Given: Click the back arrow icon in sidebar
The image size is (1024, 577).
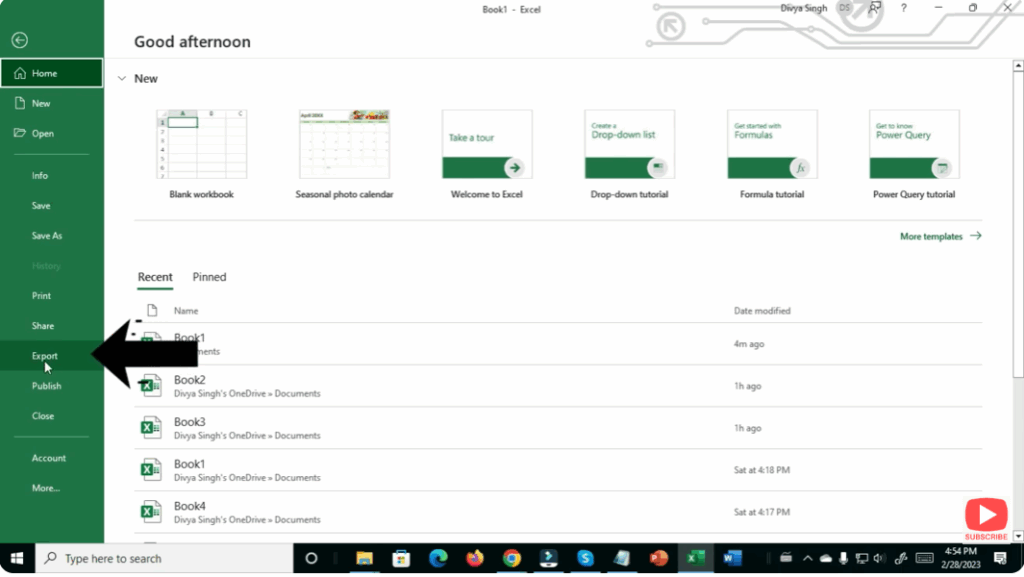Looking at the screenshot, I should [x=19, y=40].
